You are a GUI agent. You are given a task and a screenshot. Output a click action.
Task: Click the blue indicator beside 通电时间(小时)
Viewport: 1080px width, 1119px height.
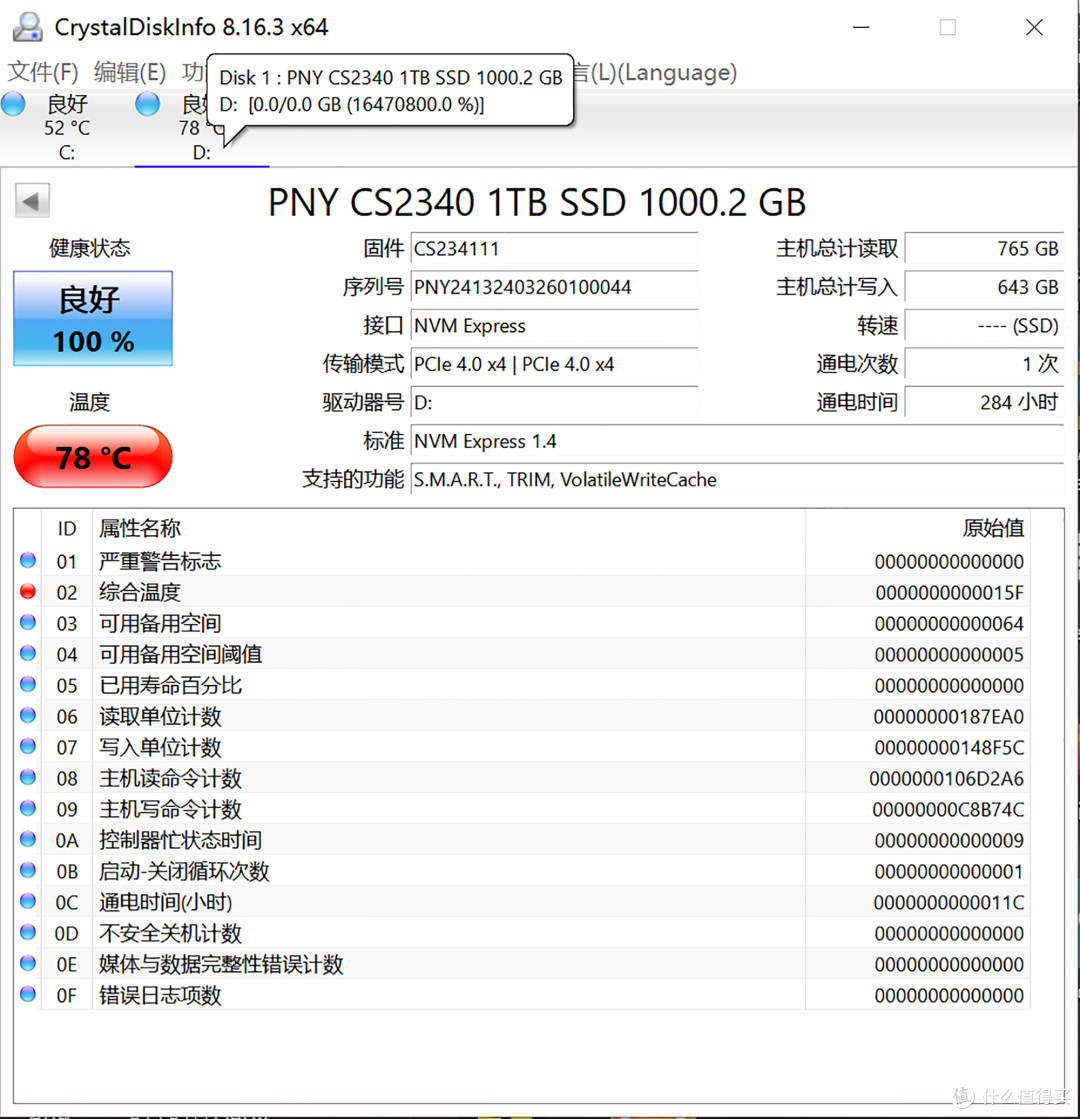click(27, 902)
